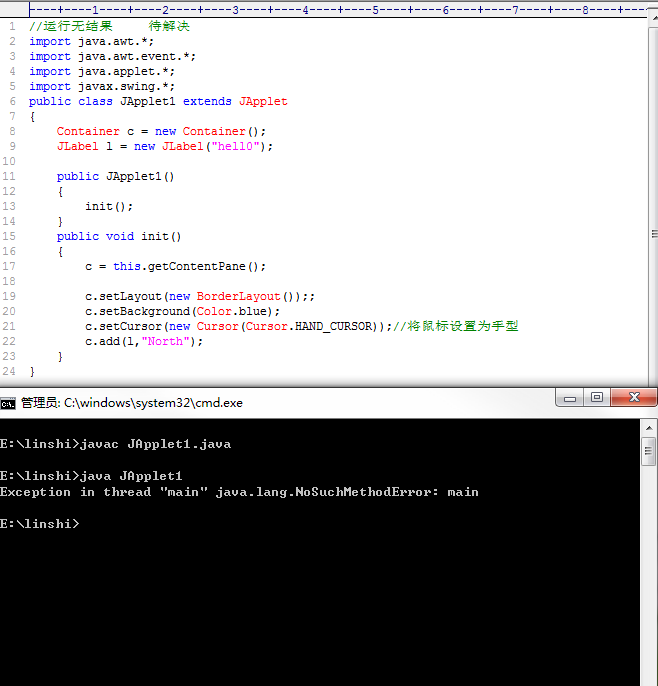Click 'javac JApplet1.java' command in cmd

click(155, 444)
